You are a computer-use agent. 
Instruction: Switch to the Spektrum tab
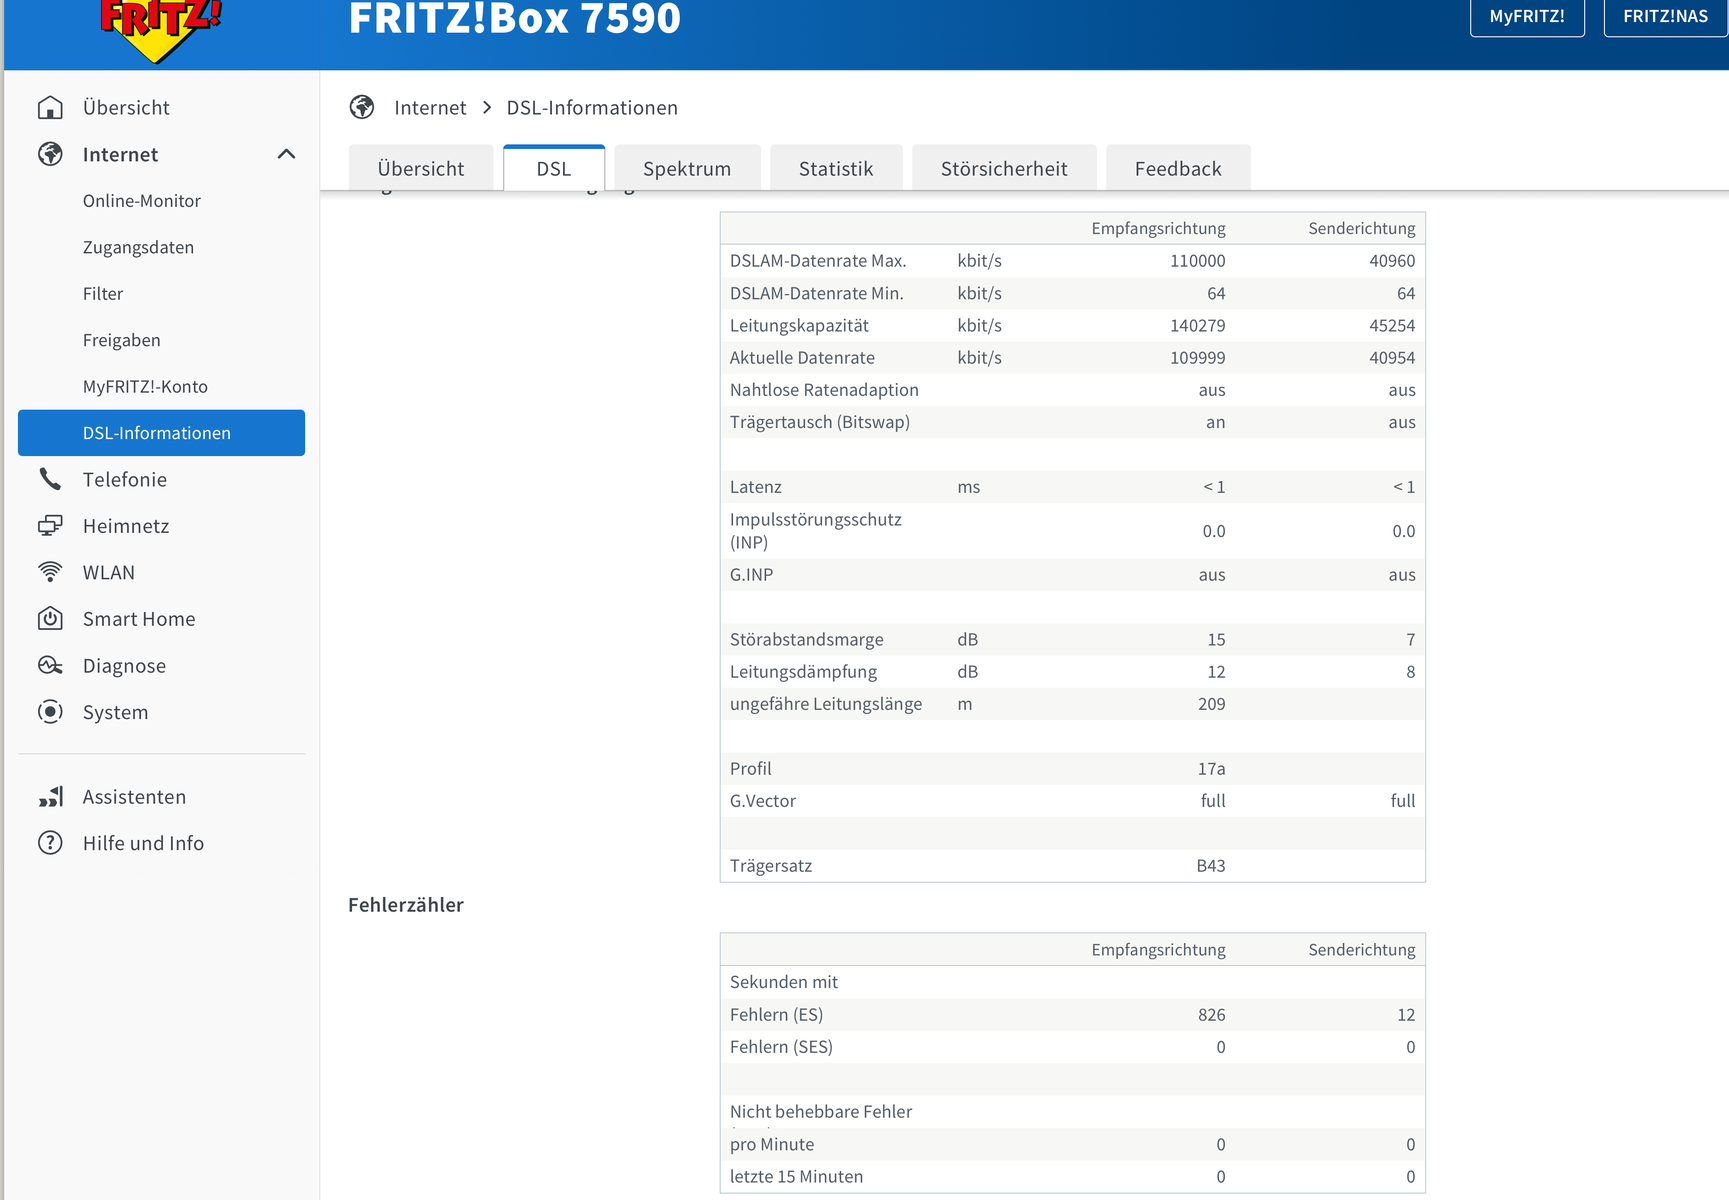pyautogui.click(x=687, y=169)
